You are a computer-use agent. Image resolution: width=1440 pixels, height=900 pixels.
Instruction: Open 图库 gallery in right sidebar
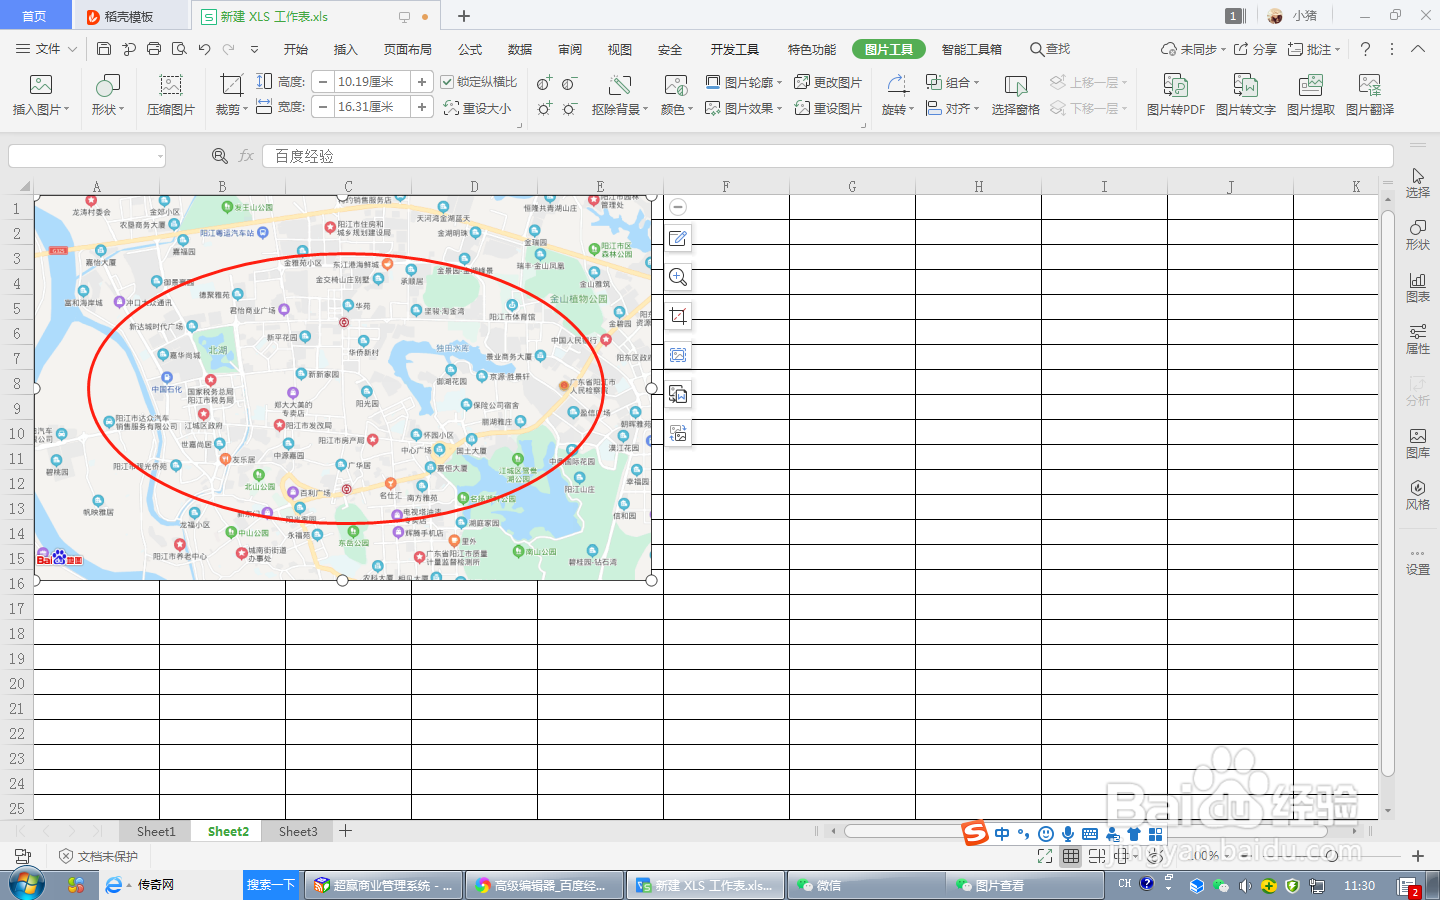1418,443
